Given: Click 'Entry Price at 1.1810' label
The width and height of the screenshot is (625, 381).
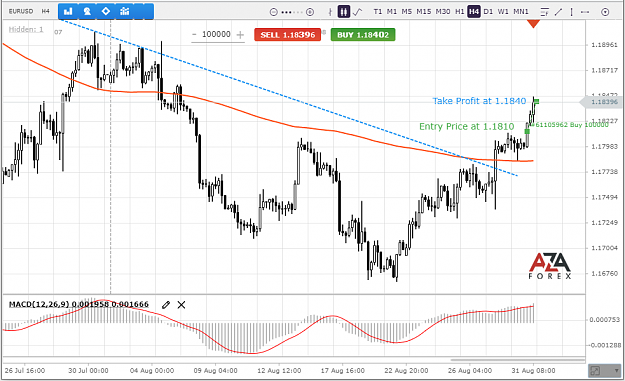Looking at the screenshot, I should pyautogui.click(x=467, y=126).
